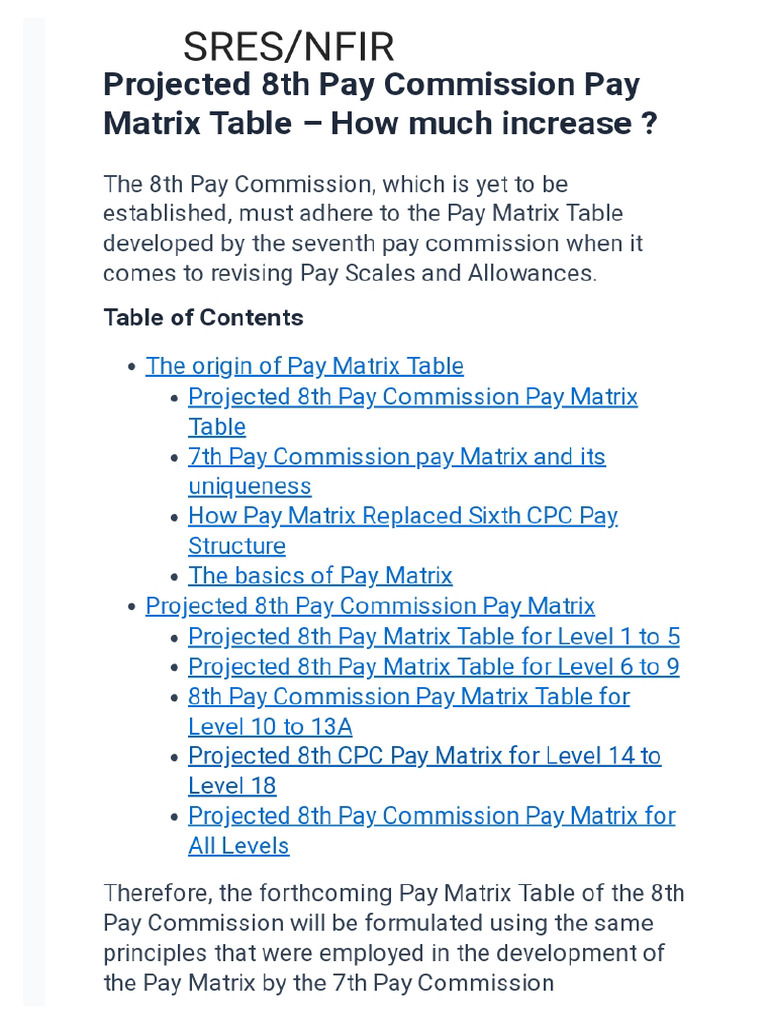Follow 'How Pay Matrix Replaced Sixth CPC' link
Viewport: 768px width, 1024px height.
(x=402, y=516)
